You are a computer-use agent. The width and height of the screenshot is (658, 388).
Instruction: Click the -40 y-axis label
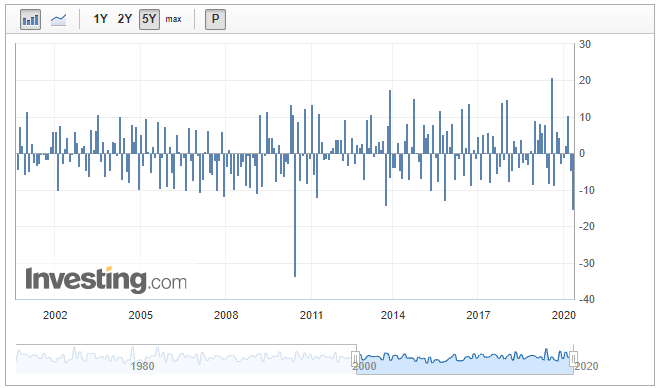pos(587,299)
